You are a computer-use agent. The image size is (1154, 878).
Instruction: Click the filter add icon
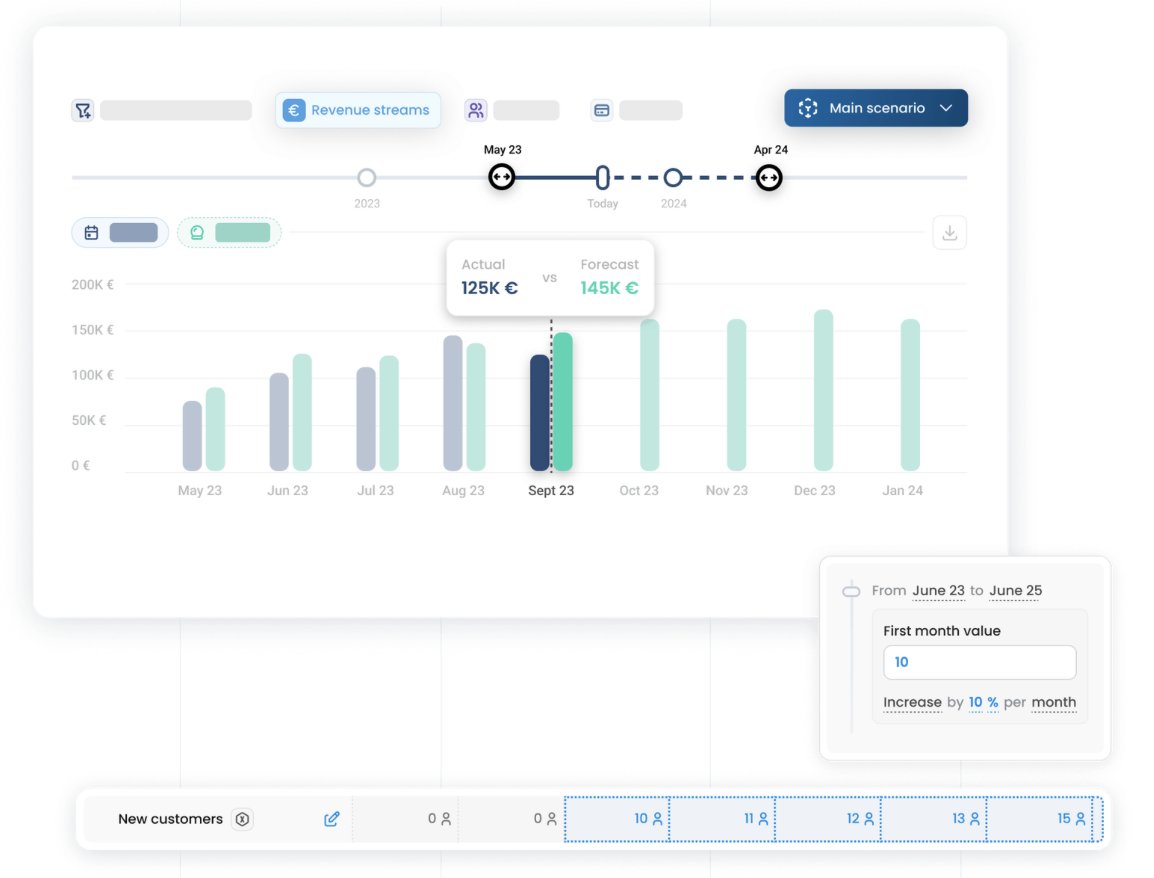(x=83, y=110)
